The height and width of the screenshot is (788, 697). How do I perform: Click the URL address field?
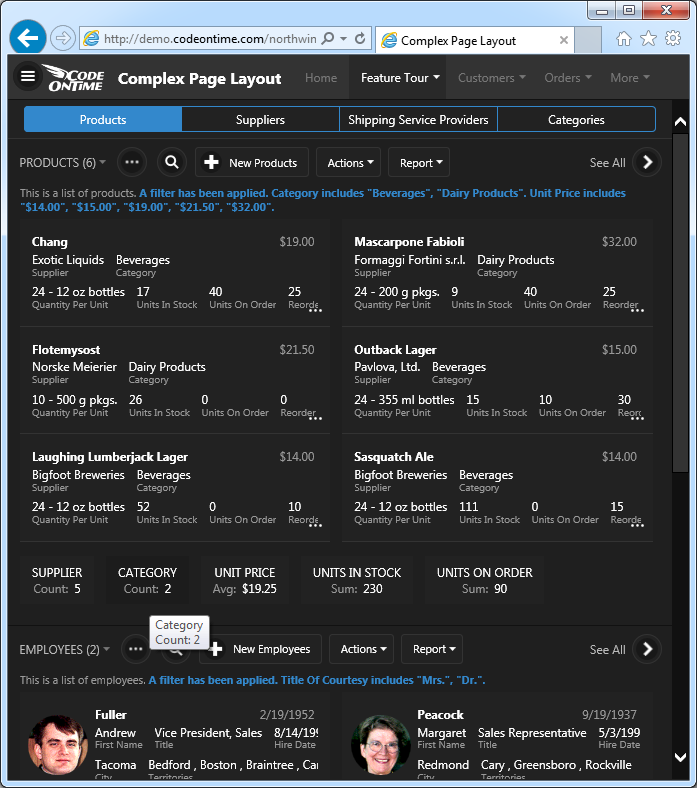tap(210, 39)
